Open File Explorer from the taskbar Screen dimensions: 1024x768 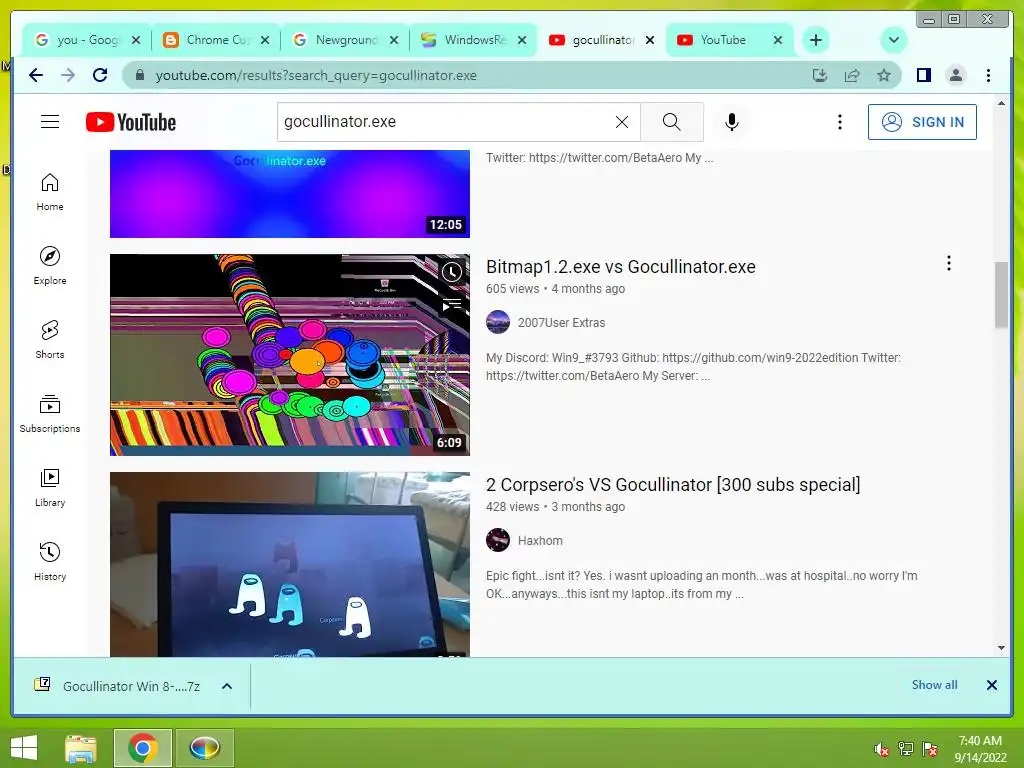click(81, 748)
